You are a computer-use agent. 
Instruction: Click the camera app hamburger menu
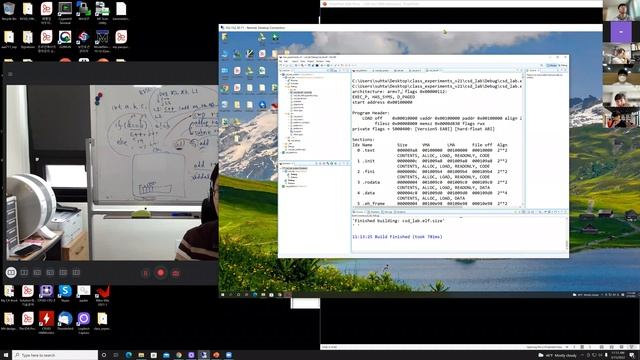click(10, 74)
